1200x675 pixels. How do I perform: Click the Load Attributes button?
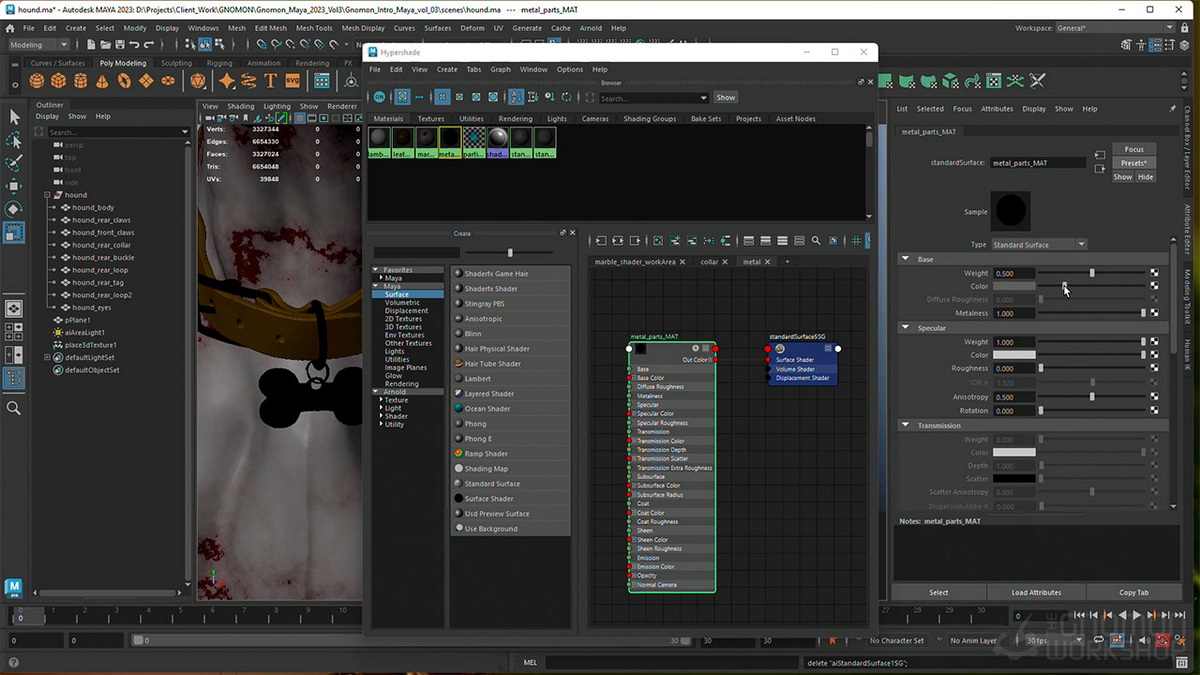(1036, 592)
